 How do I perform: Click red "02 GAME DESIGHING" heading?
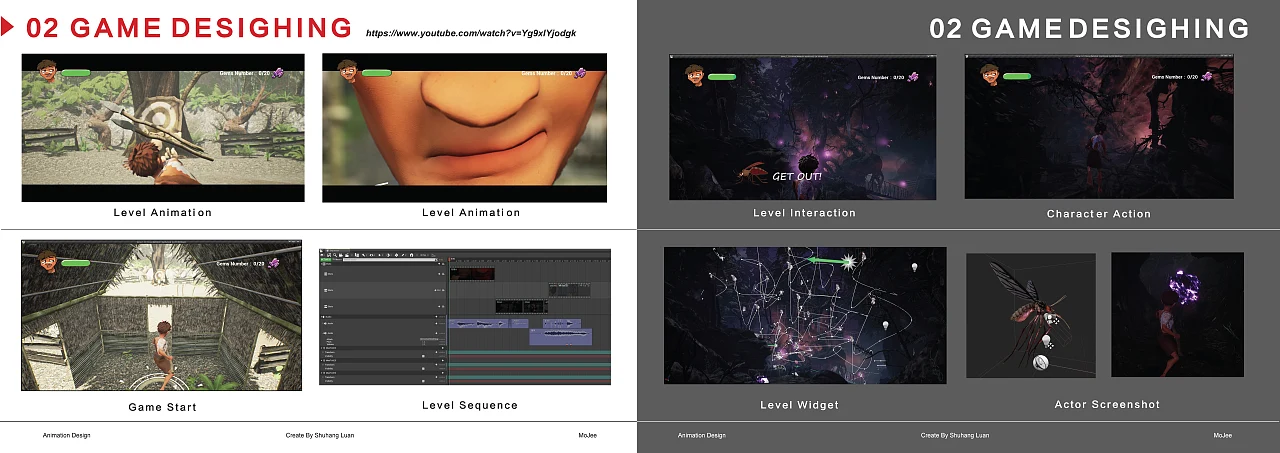click(189, 29)
